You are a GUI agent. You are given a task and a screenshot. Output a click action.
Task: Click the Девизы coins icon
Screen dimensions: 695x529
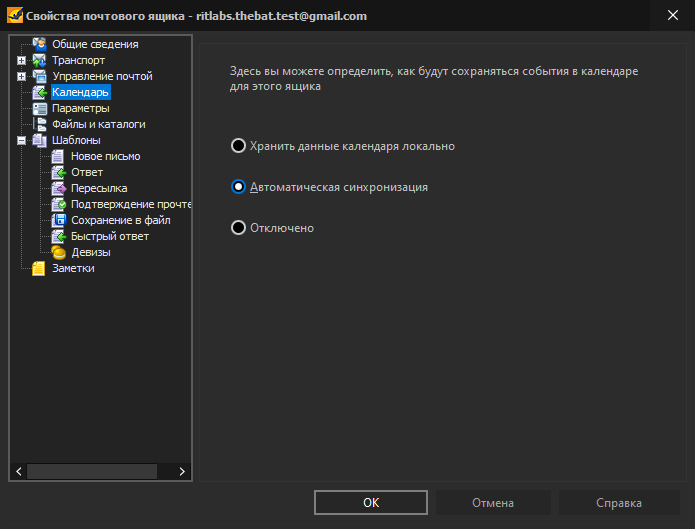pyautogui.click(x=59, y=252)
